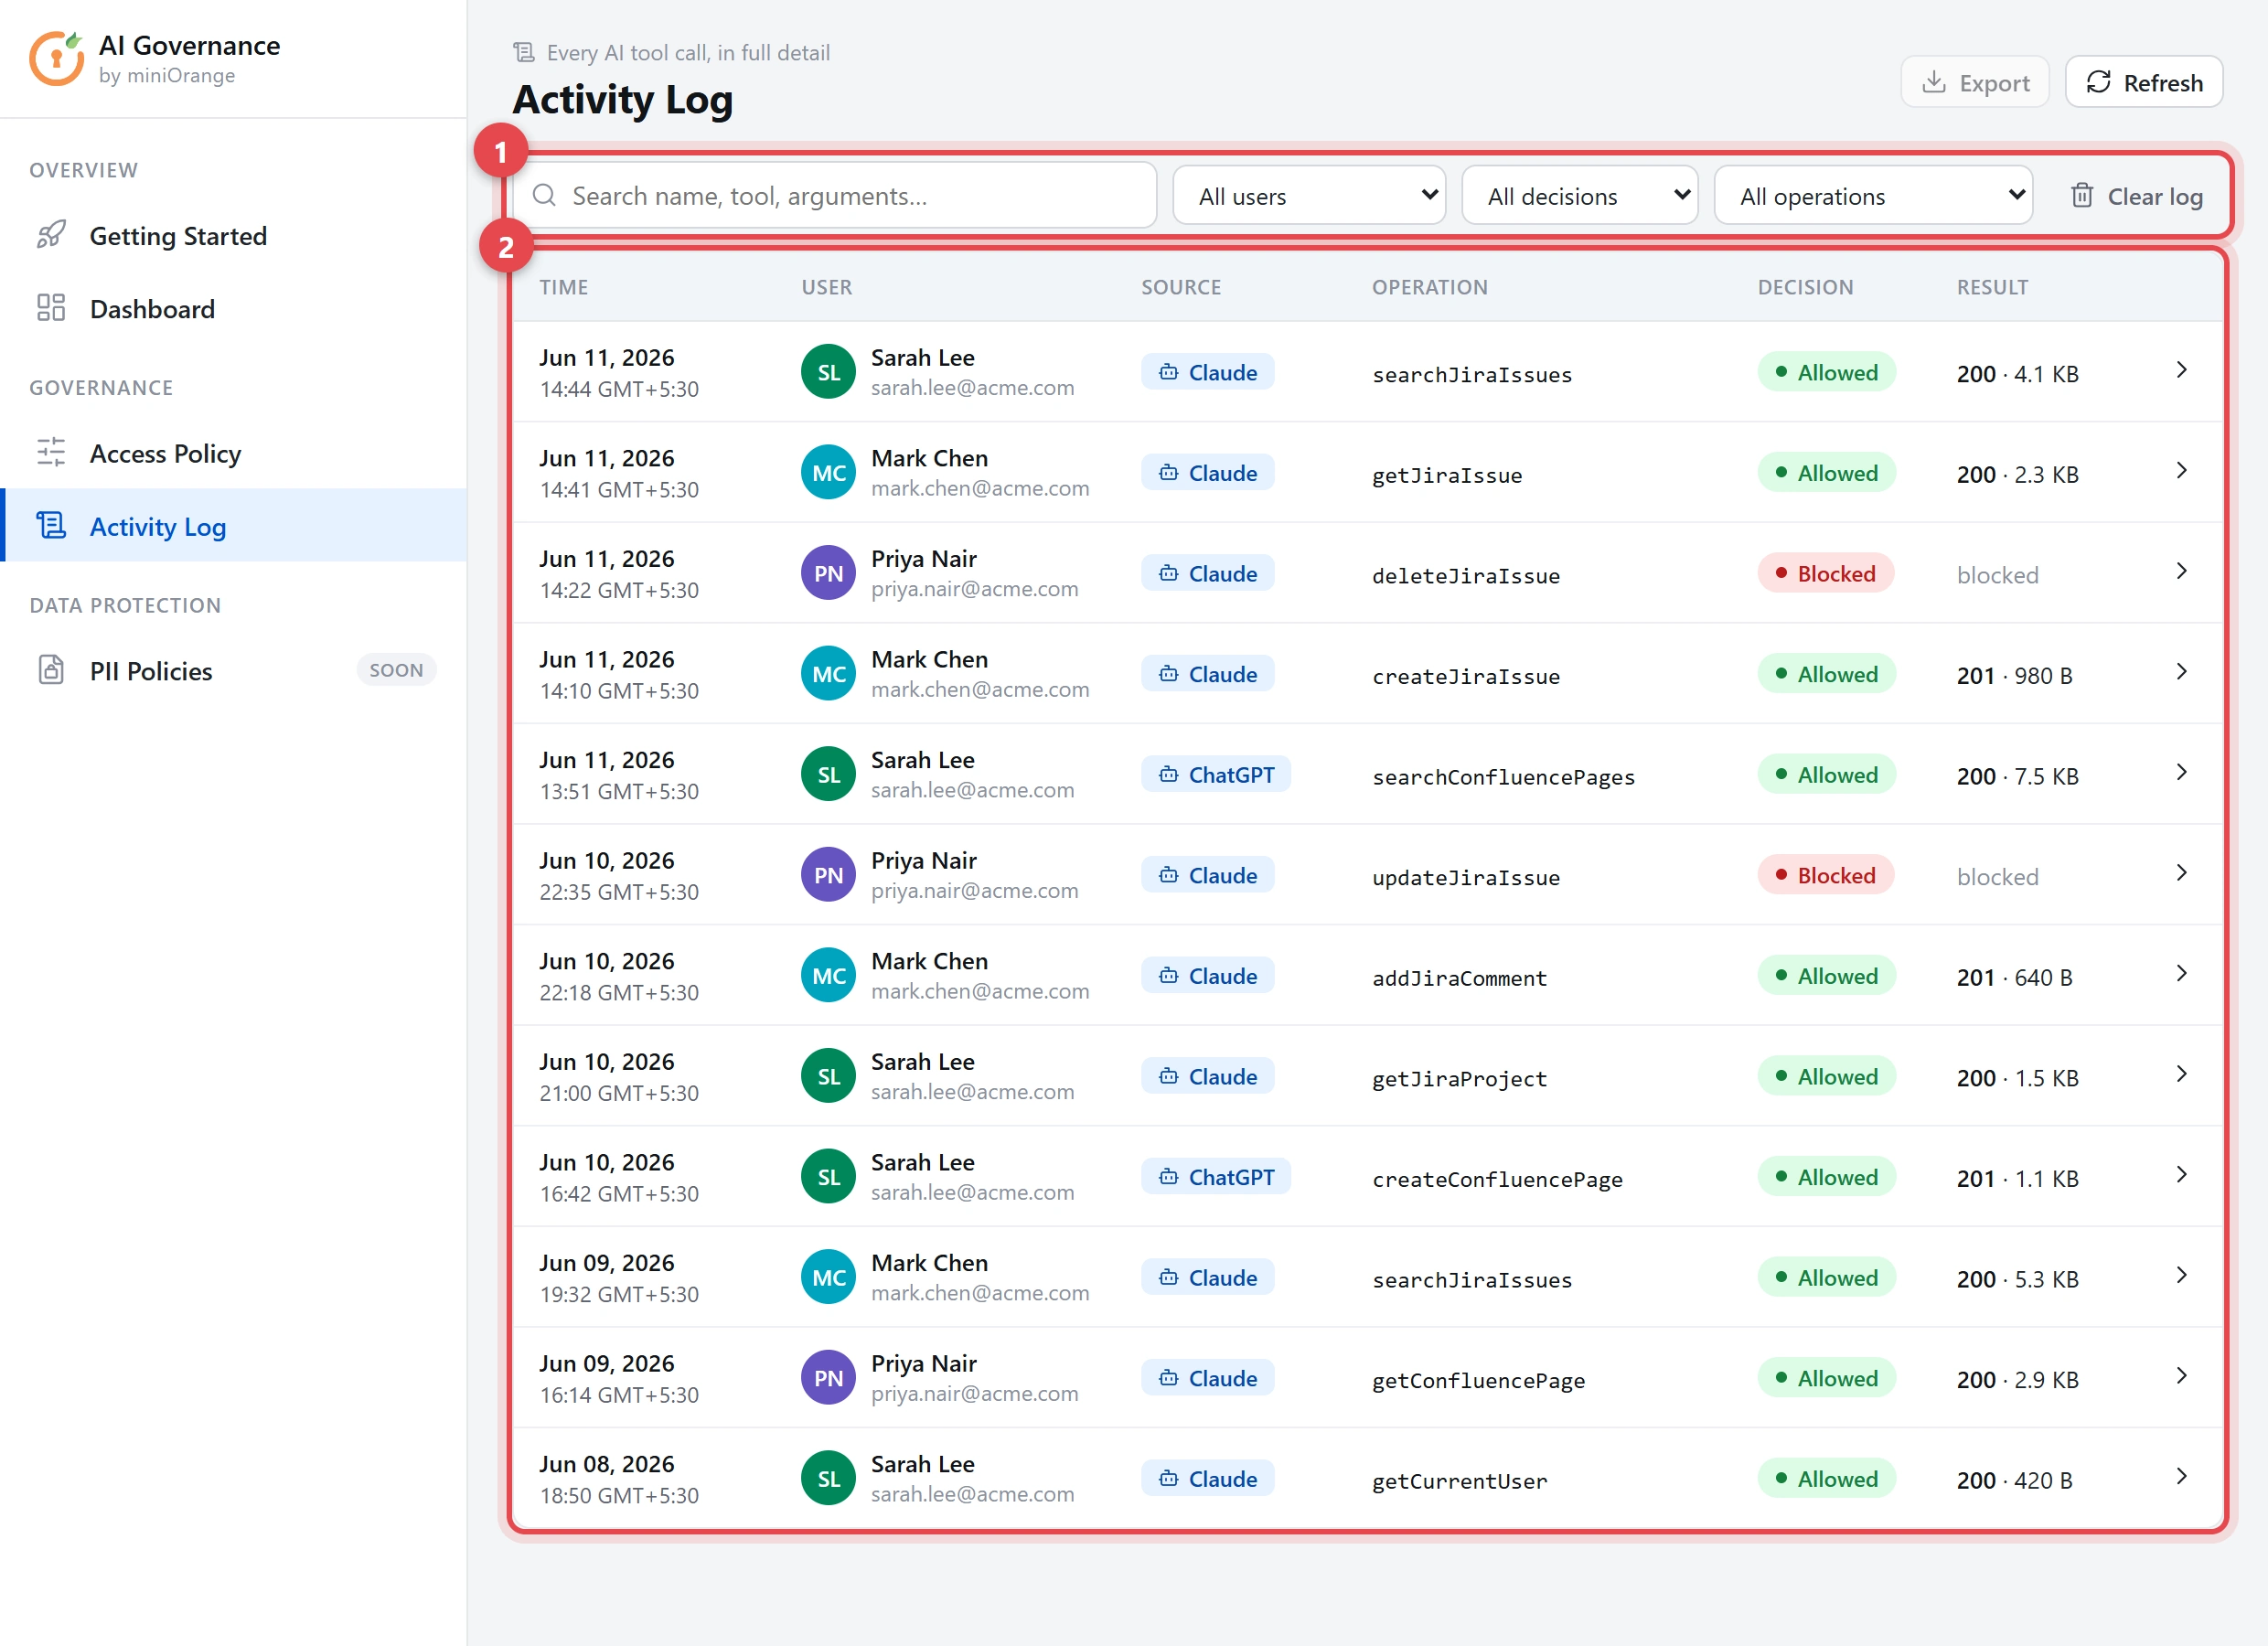2268x1646 pixels.
Task: Click the 'Jun 08, 2026' timestamp
Action: tap(607, 1464)
